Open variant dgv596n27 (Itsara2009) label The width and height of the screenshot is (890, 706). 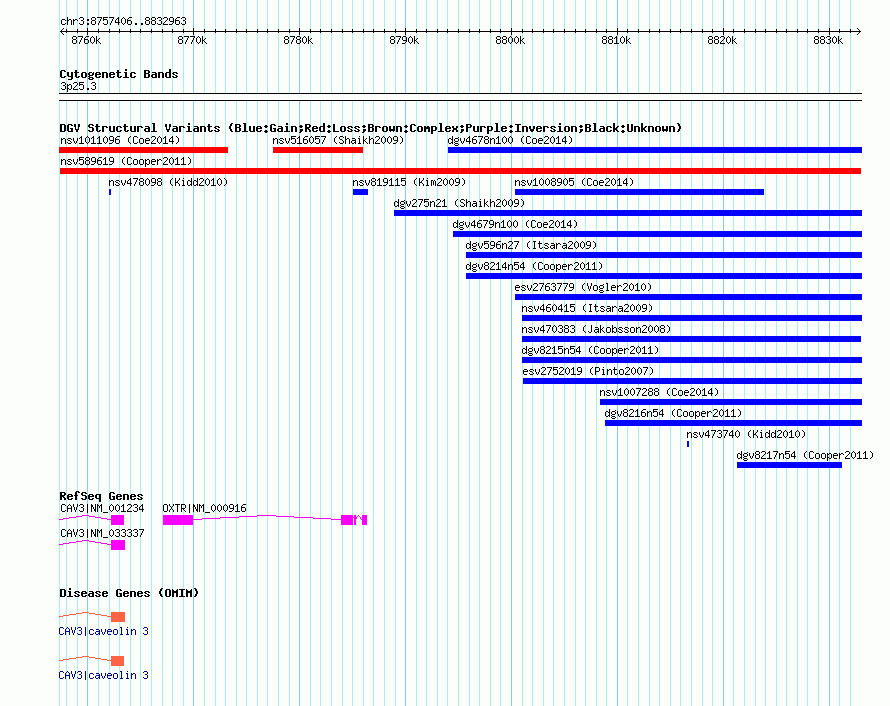click(x=531, y=245)
